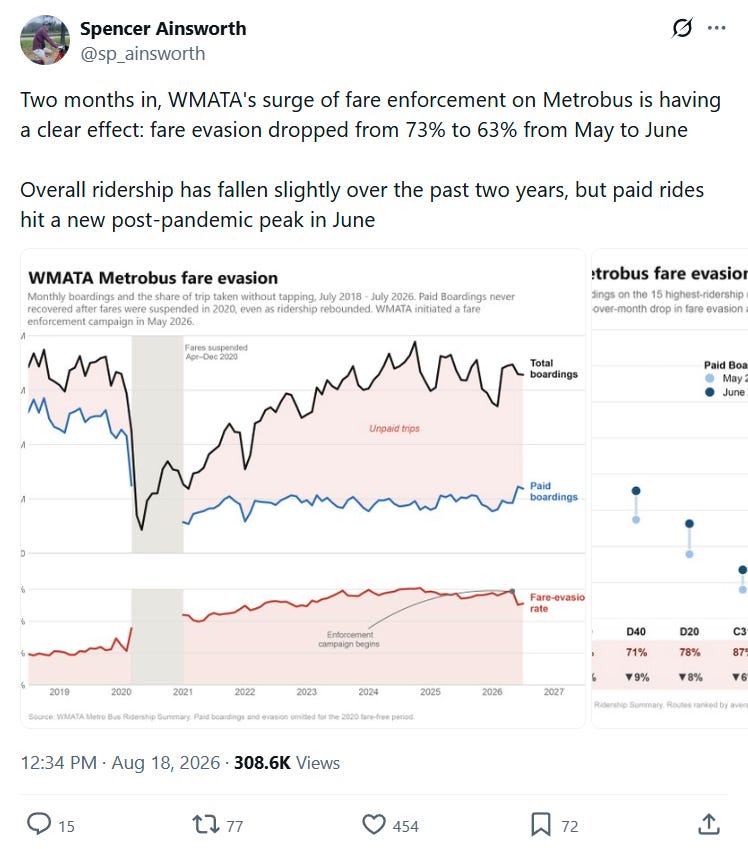Click the 2026 marker on chart timeline
The width and height of the screenshot is (748, 849).
492,691
